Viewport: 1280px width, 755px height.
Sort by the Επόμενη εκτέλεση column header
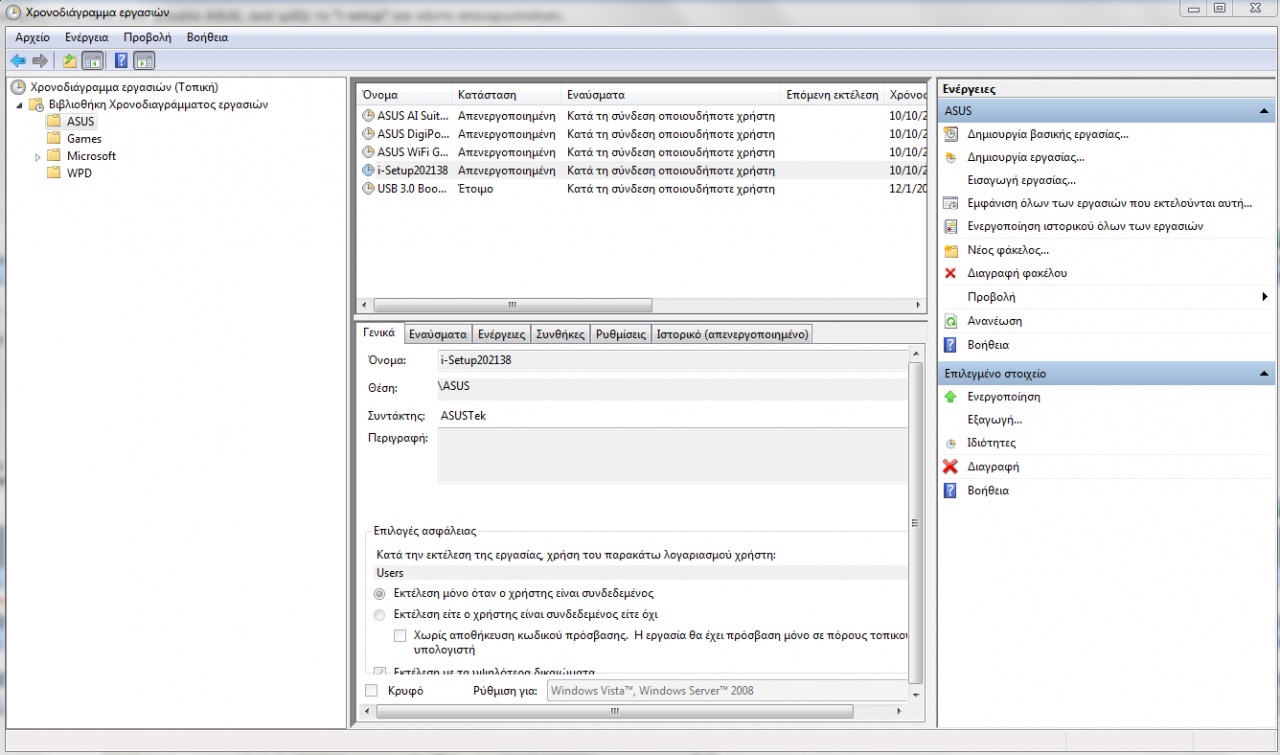click(833, 95)
